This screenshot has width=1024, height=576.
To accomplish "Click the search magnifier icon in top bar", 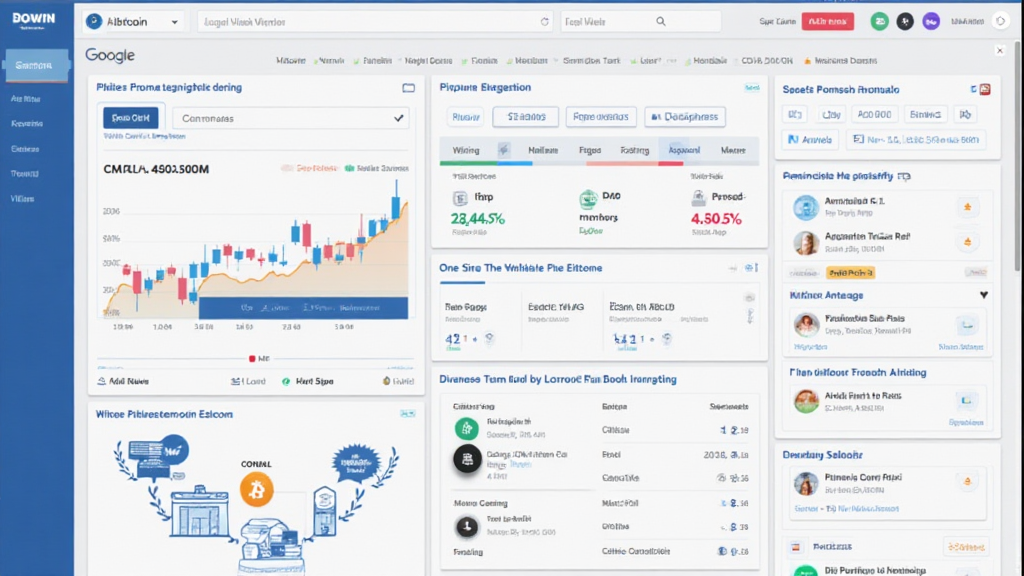I will (x=661, y=21).
